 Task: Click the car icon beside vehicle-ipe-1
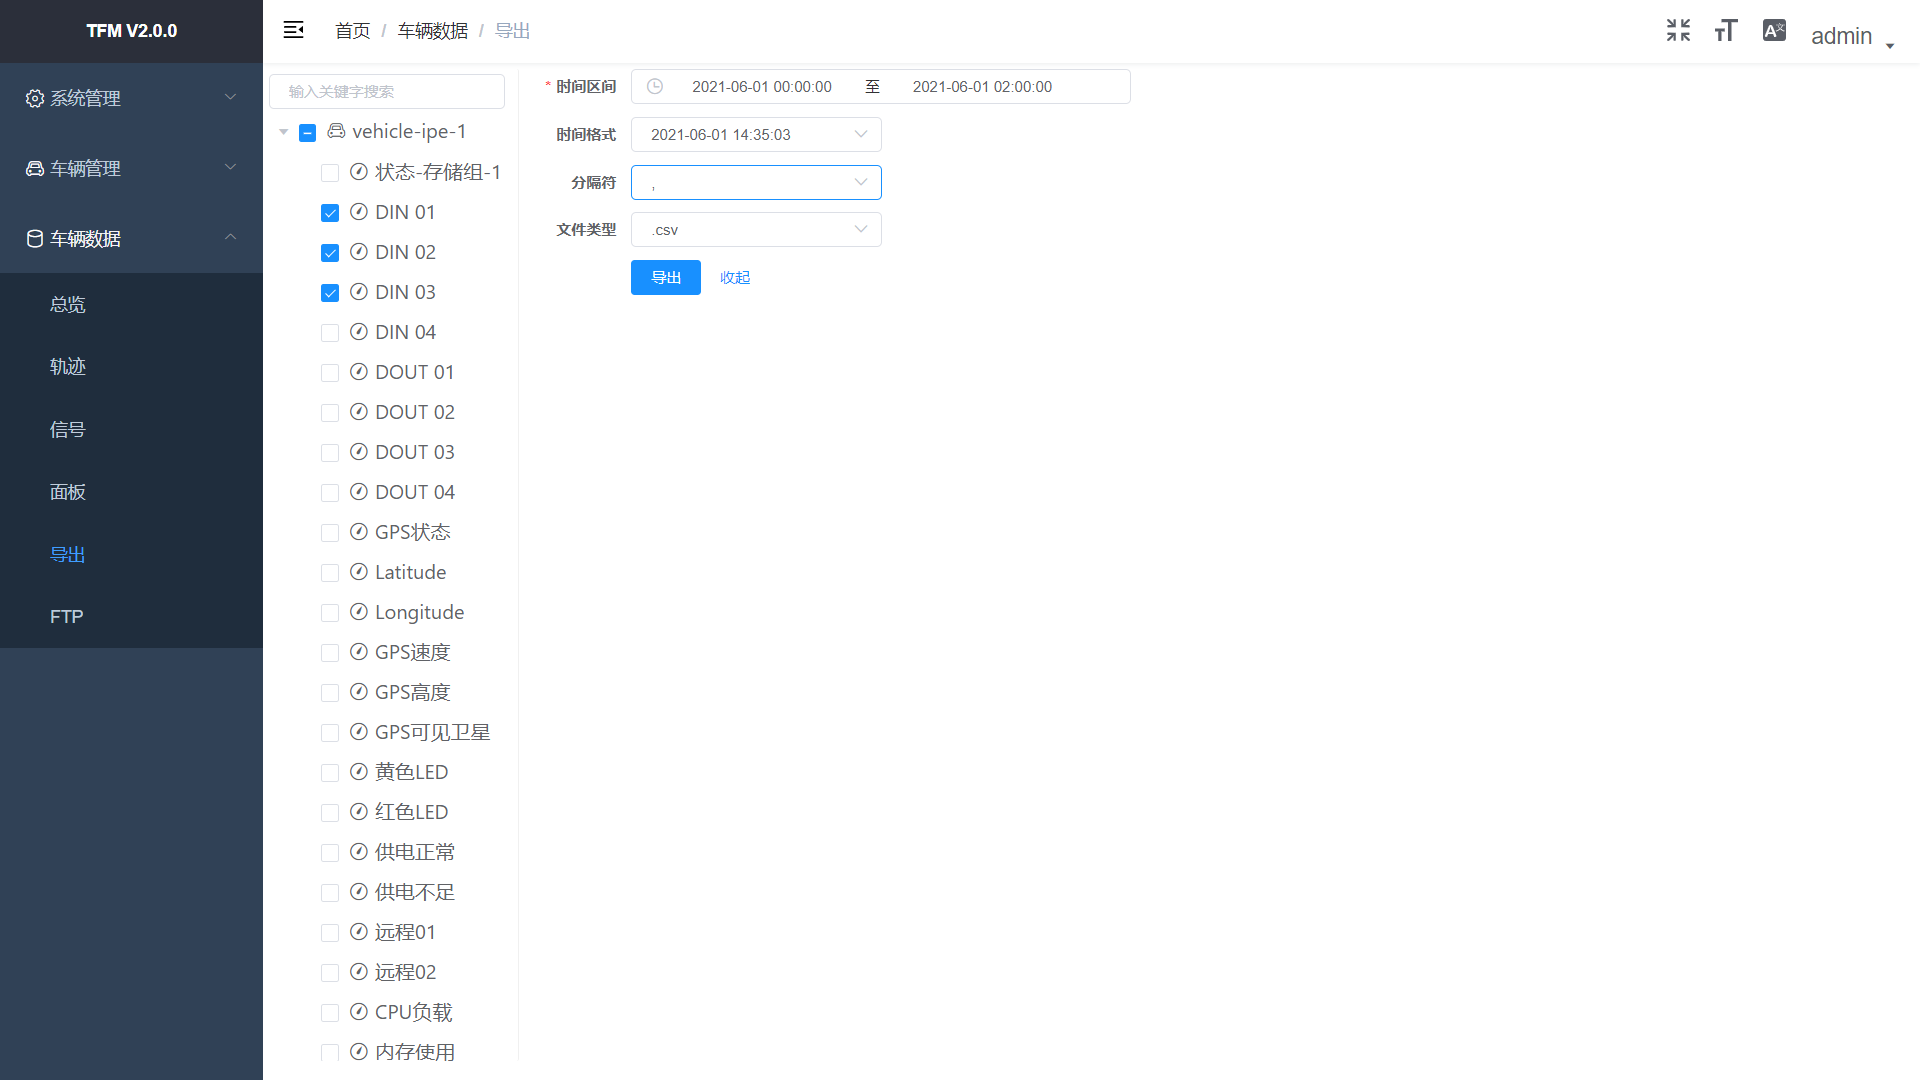[336, 131]
